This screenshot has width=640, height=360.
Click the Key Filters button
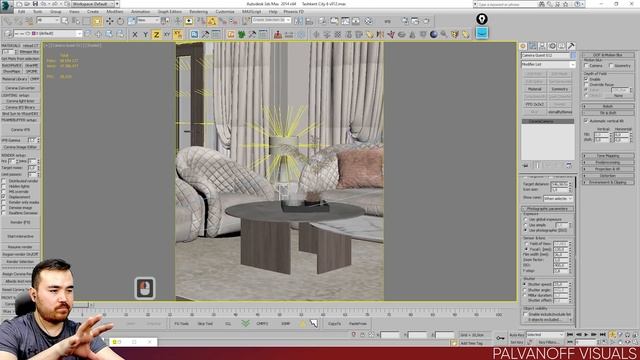click(x=548, y=342)
